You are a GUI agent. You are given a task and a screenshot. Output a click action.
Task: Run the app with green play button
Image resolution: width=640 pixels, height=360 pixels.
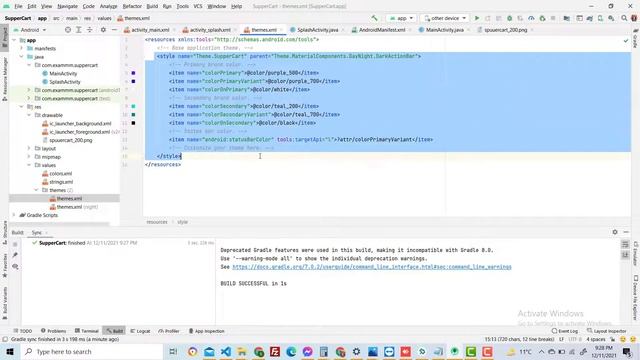click(476, 18)
